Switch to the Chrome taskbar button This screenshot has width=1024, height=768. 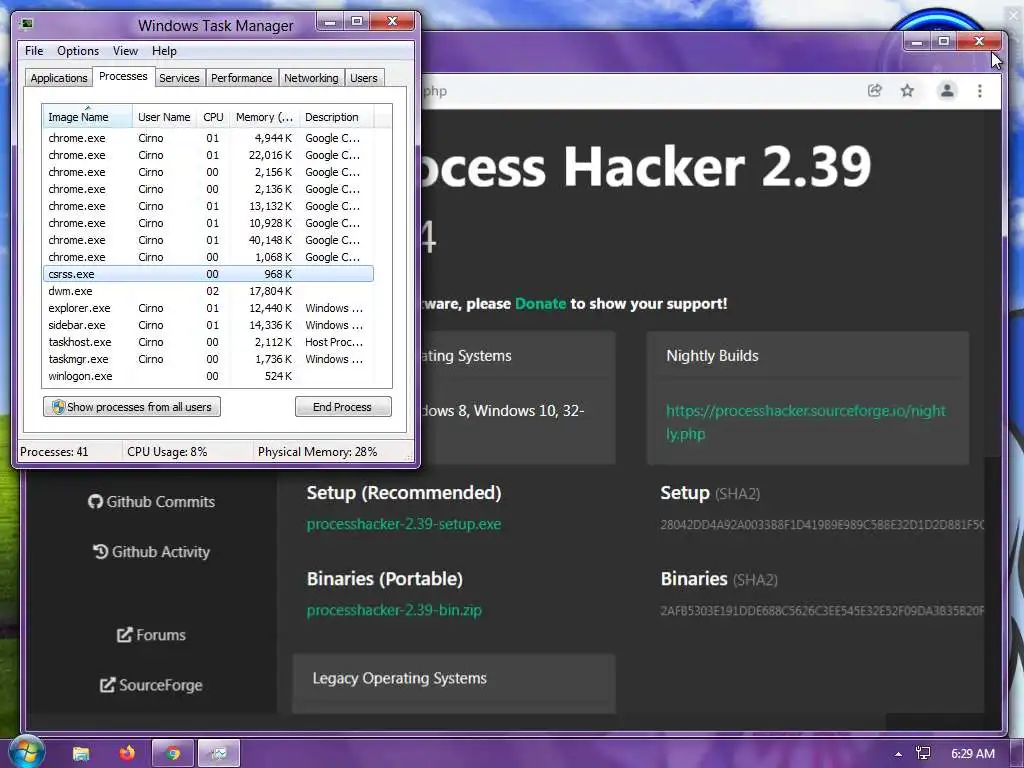coord(172,753)
